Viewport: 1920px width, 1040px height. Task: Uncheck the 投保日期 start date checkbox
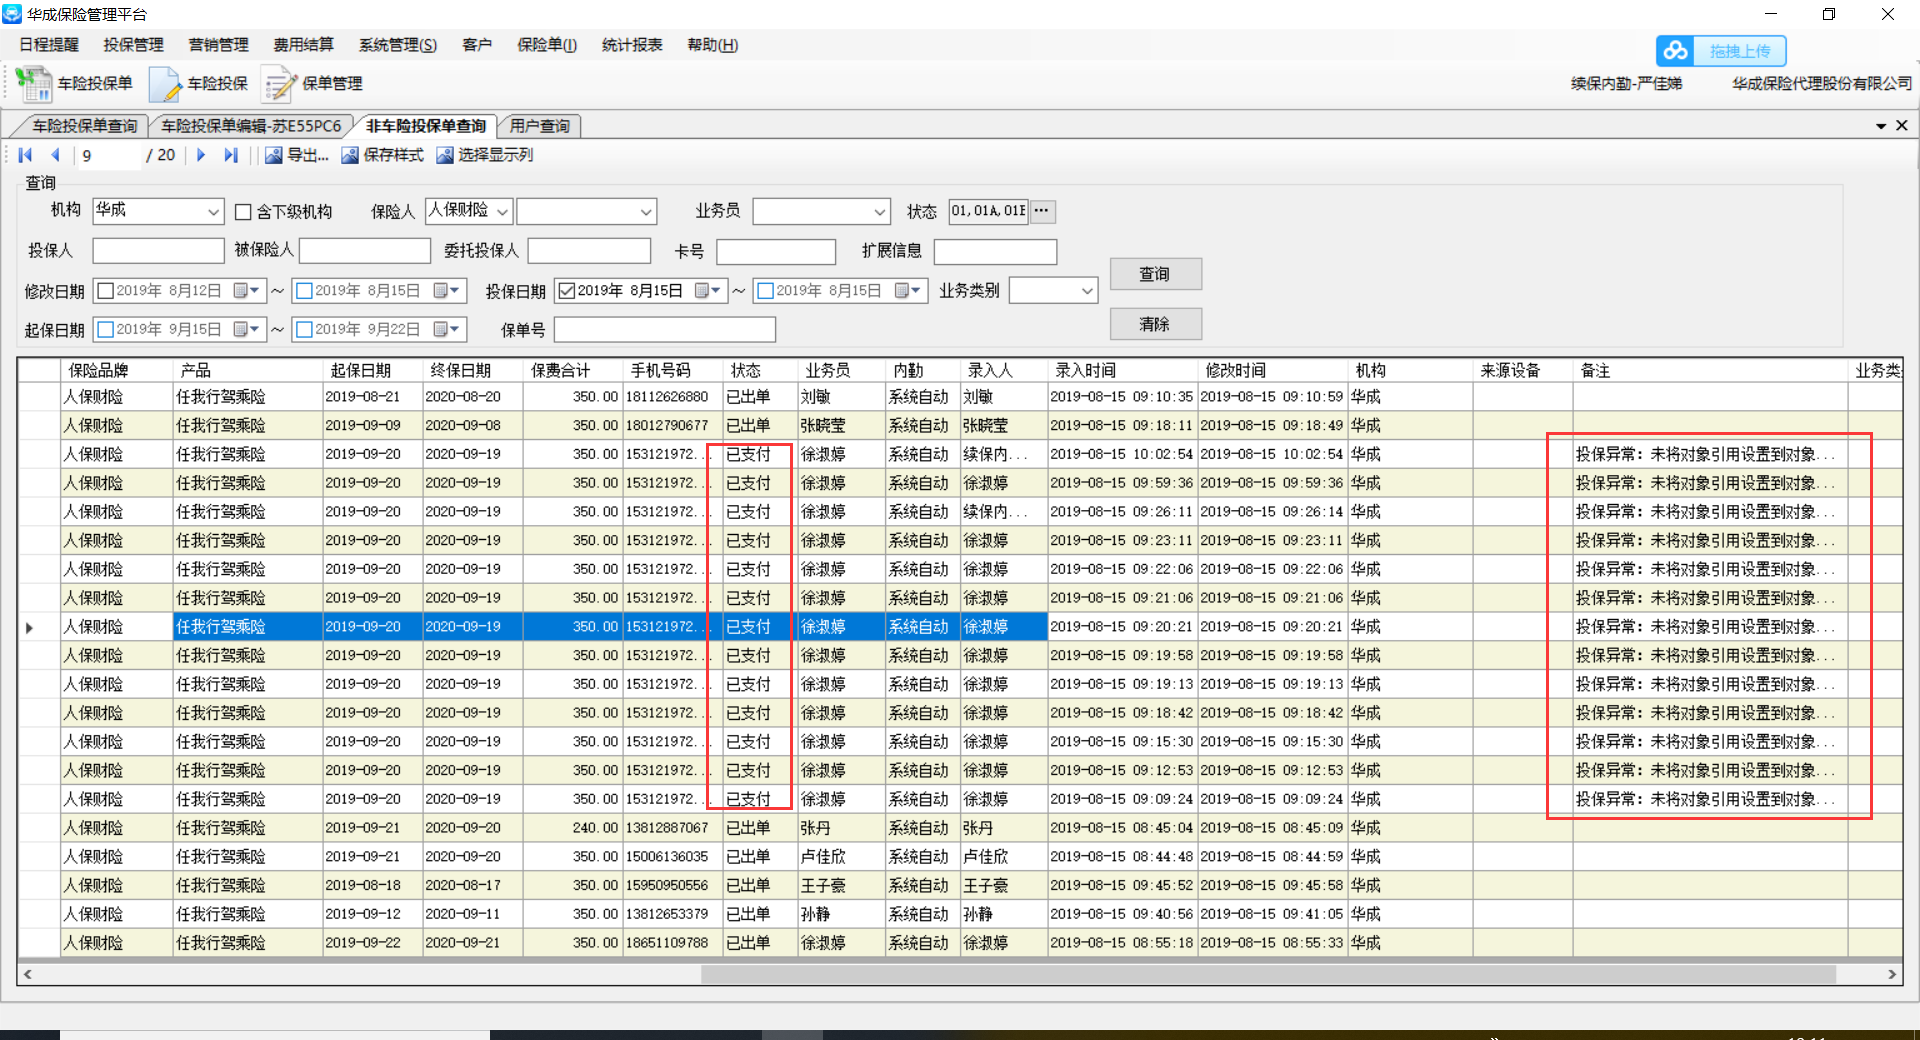pyautogui.click(x=567, y=291)
